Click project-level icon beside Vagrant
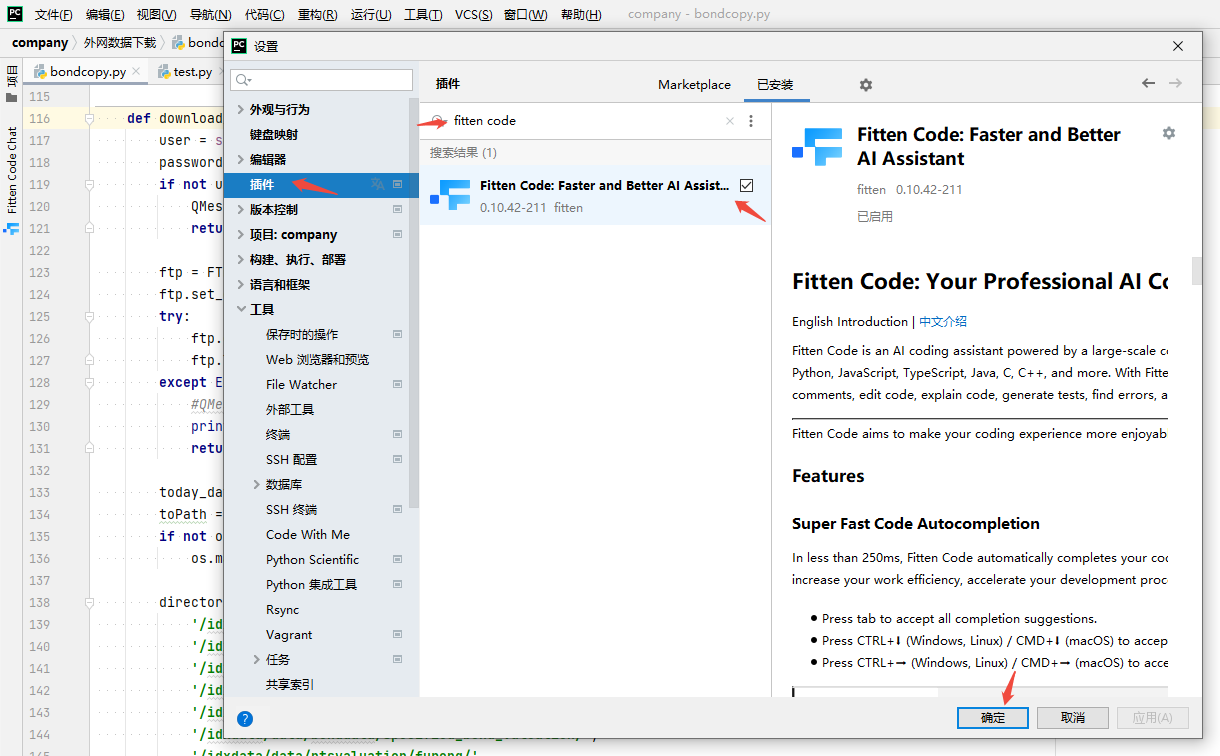This screenshot has height=756, width=1220. coord(397,634)
